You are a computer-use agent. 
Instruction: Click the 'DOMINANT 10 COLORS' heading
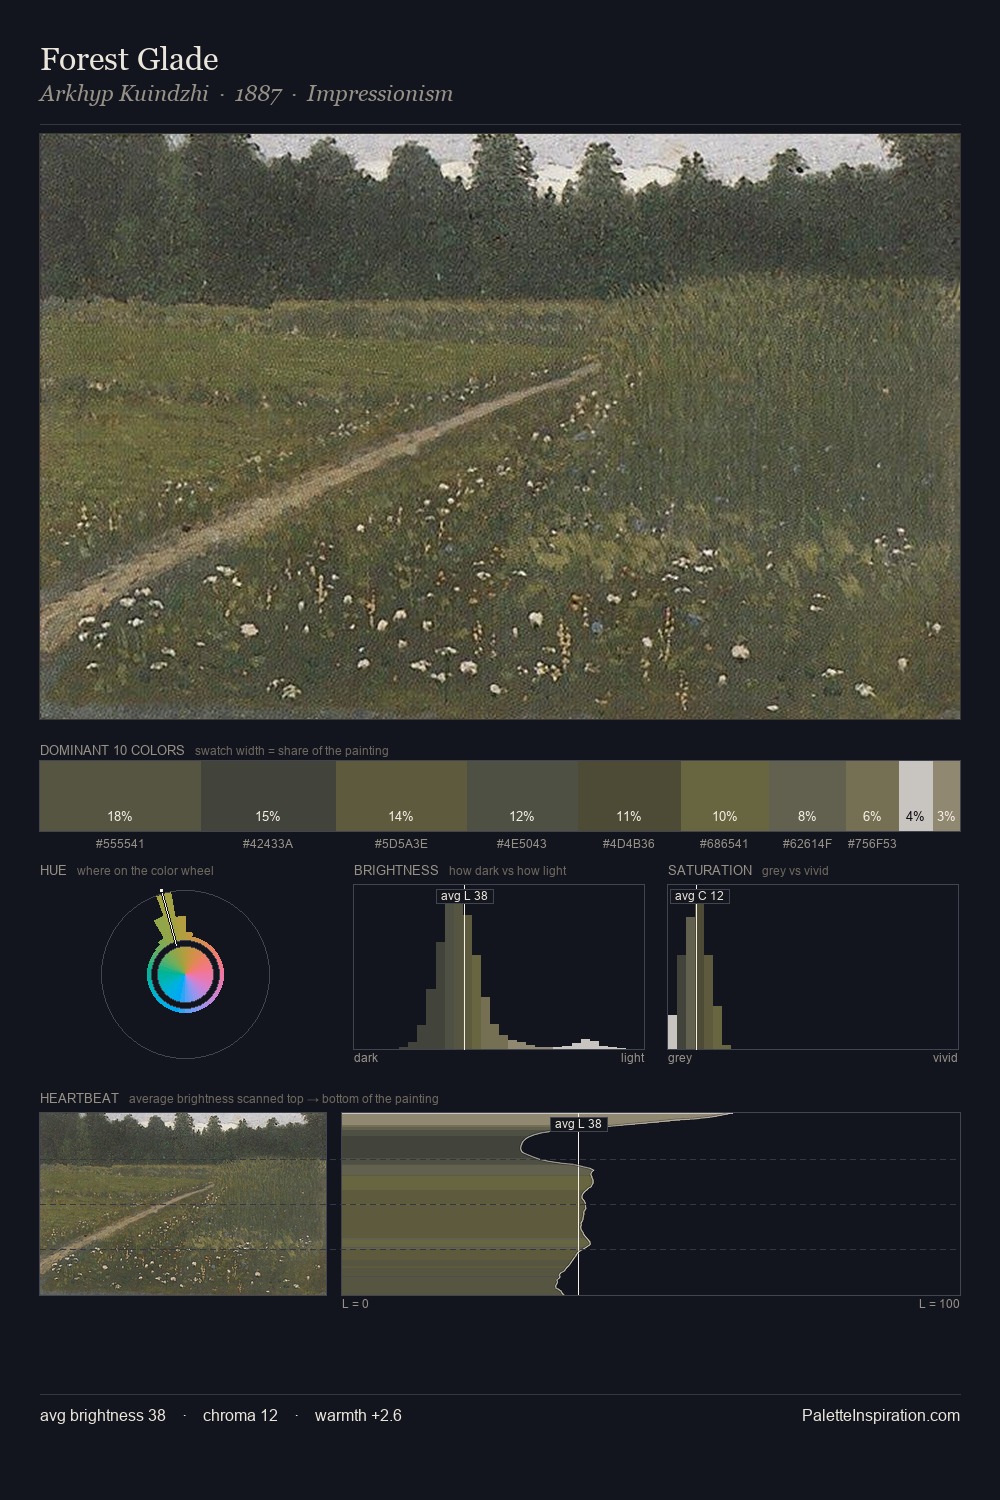(x=112, y=750)
